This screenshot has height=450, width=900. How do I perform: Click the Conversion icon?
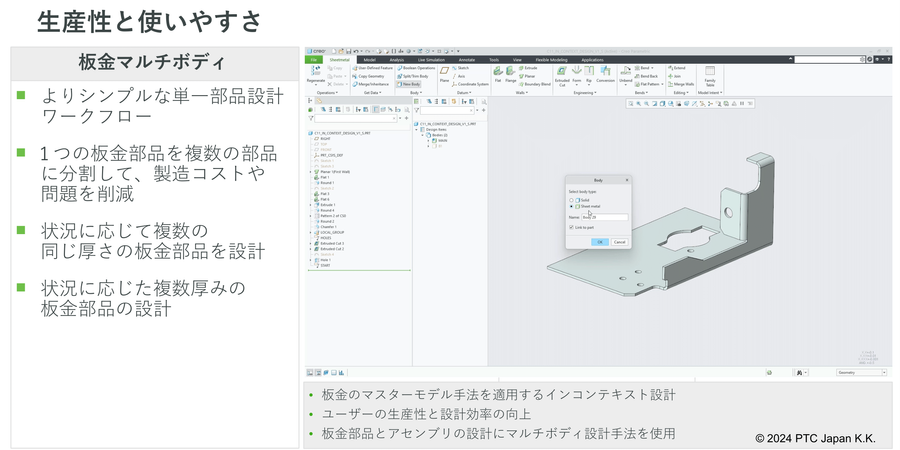point(605,73)
